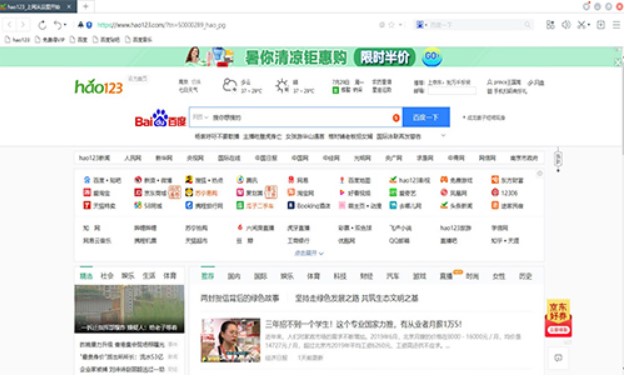Select the 生活 tab in left news panel
This screenshot has width=627, height=377.
pos(149,275)
